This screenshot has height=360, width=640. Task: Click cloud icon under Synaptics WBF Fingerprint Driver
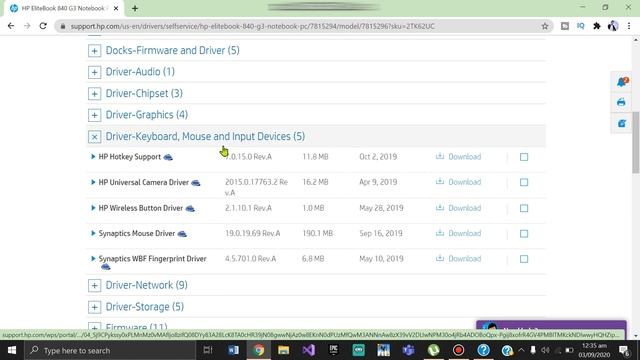point(106,267)
